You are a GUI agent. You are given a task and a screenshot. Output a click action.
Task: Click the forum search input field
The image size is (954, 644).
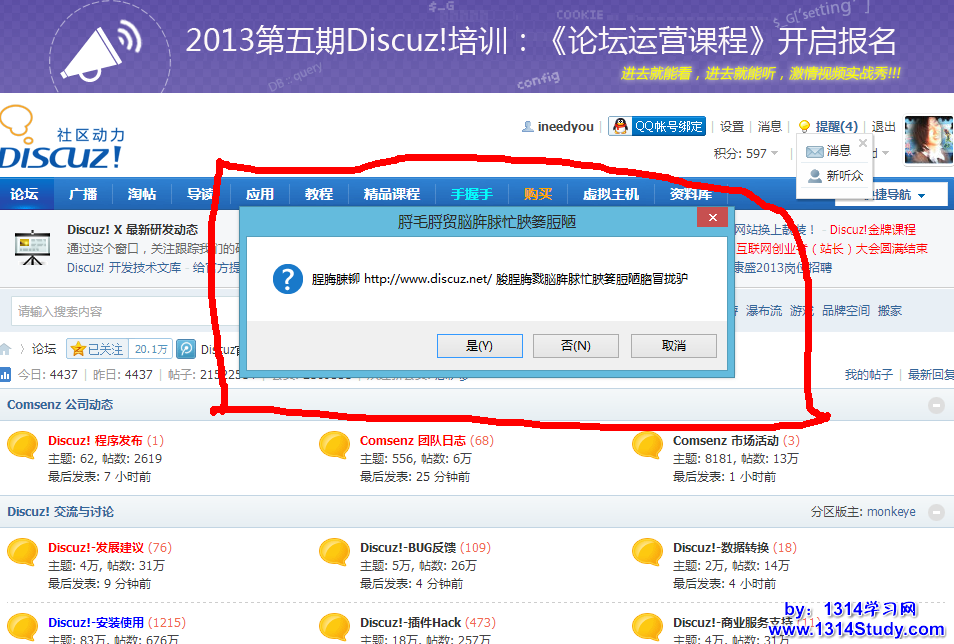point(125,312)
